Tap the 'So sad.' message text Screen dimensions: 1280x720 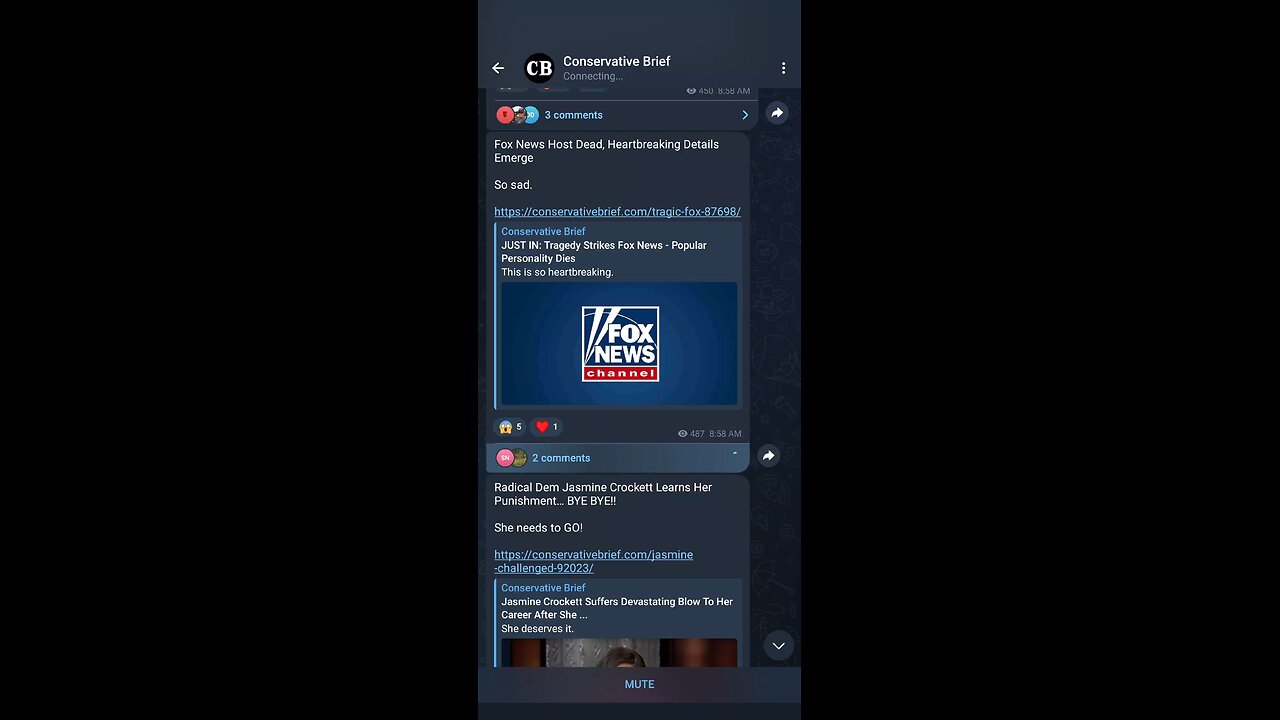click(x=513, y=185)
